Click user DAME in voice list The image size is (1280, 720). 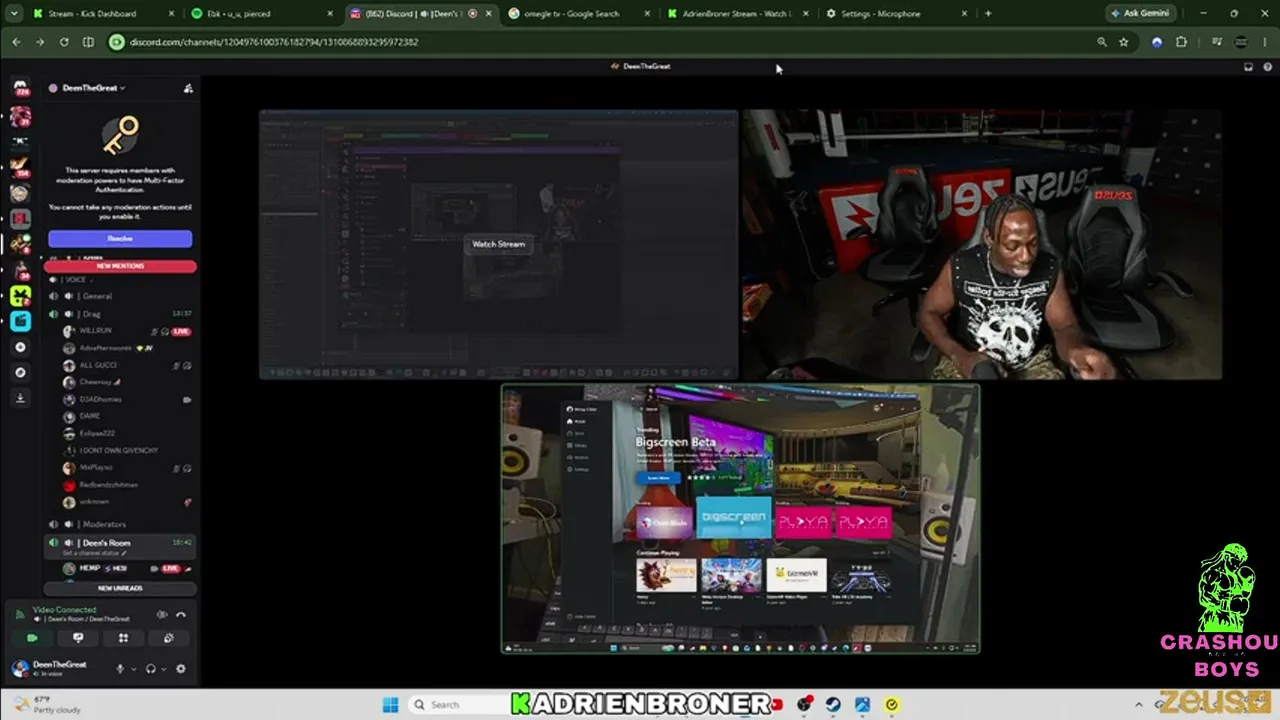click(x=89, y=416)
